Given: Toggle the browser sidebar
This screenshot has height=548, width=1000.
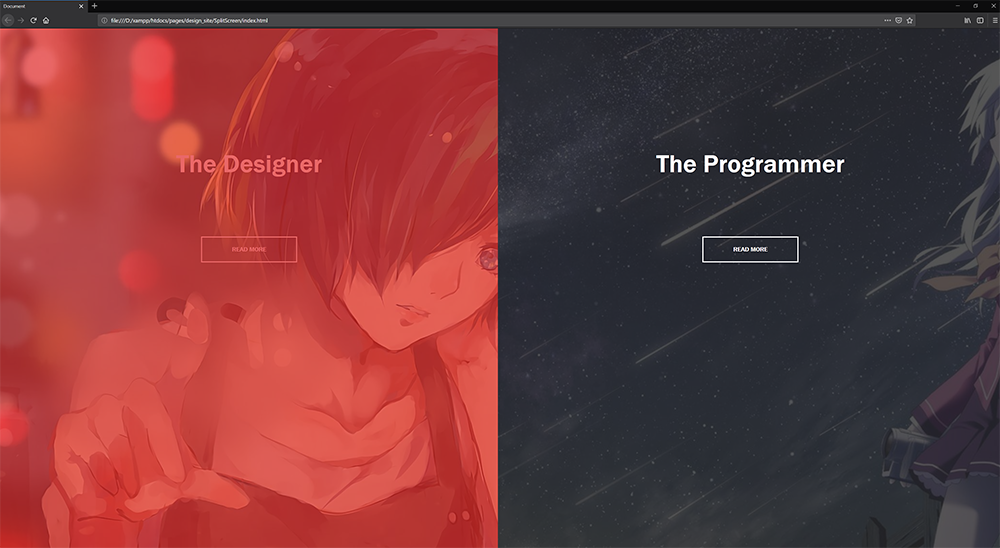Looking at the screenshot, I should click(980, 20).
